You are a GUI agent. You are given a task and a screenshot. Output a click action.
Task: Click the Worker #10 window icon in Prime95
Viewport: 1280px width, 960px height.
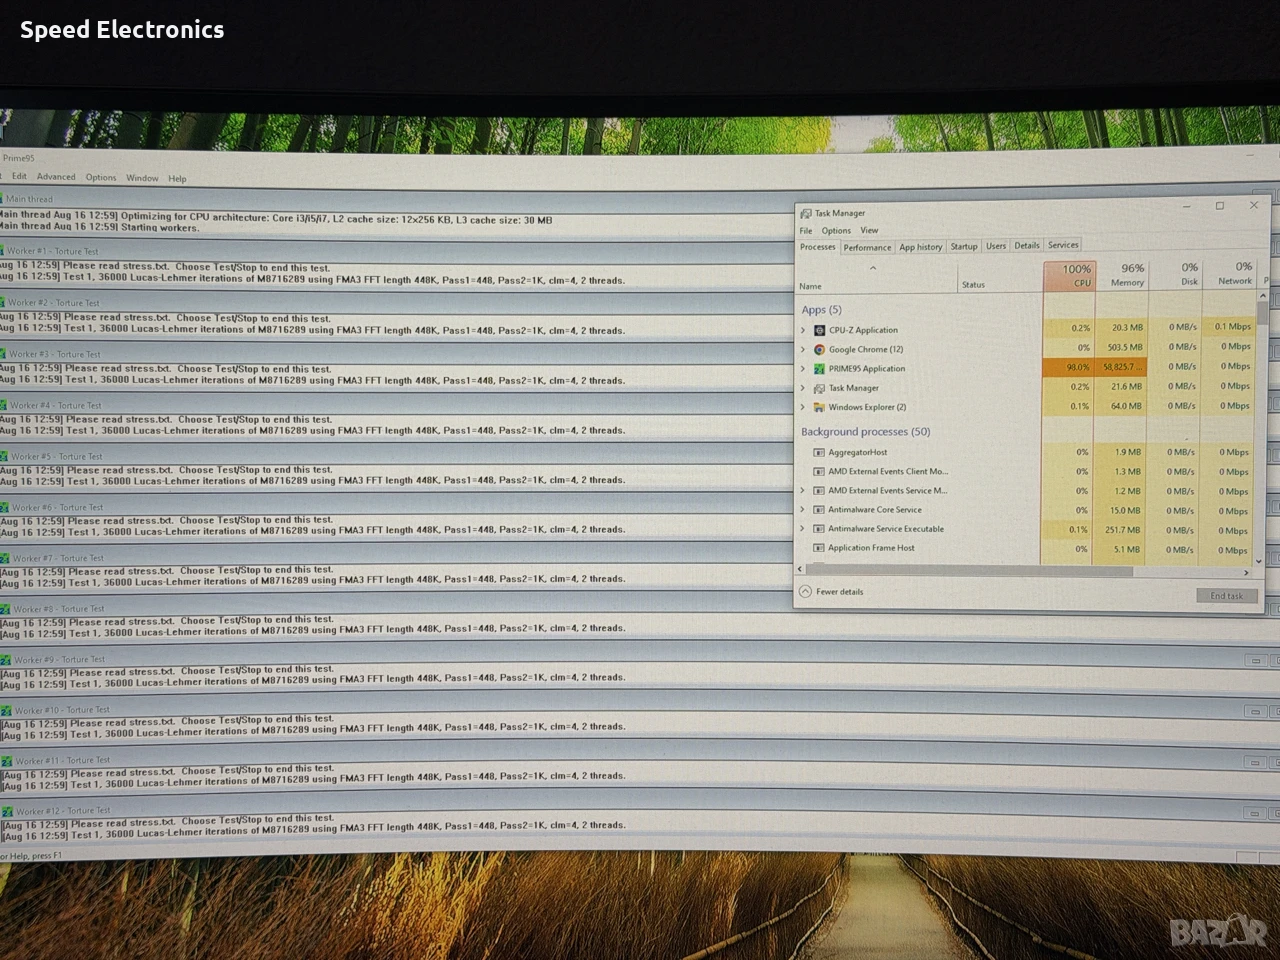coord(8,710)
